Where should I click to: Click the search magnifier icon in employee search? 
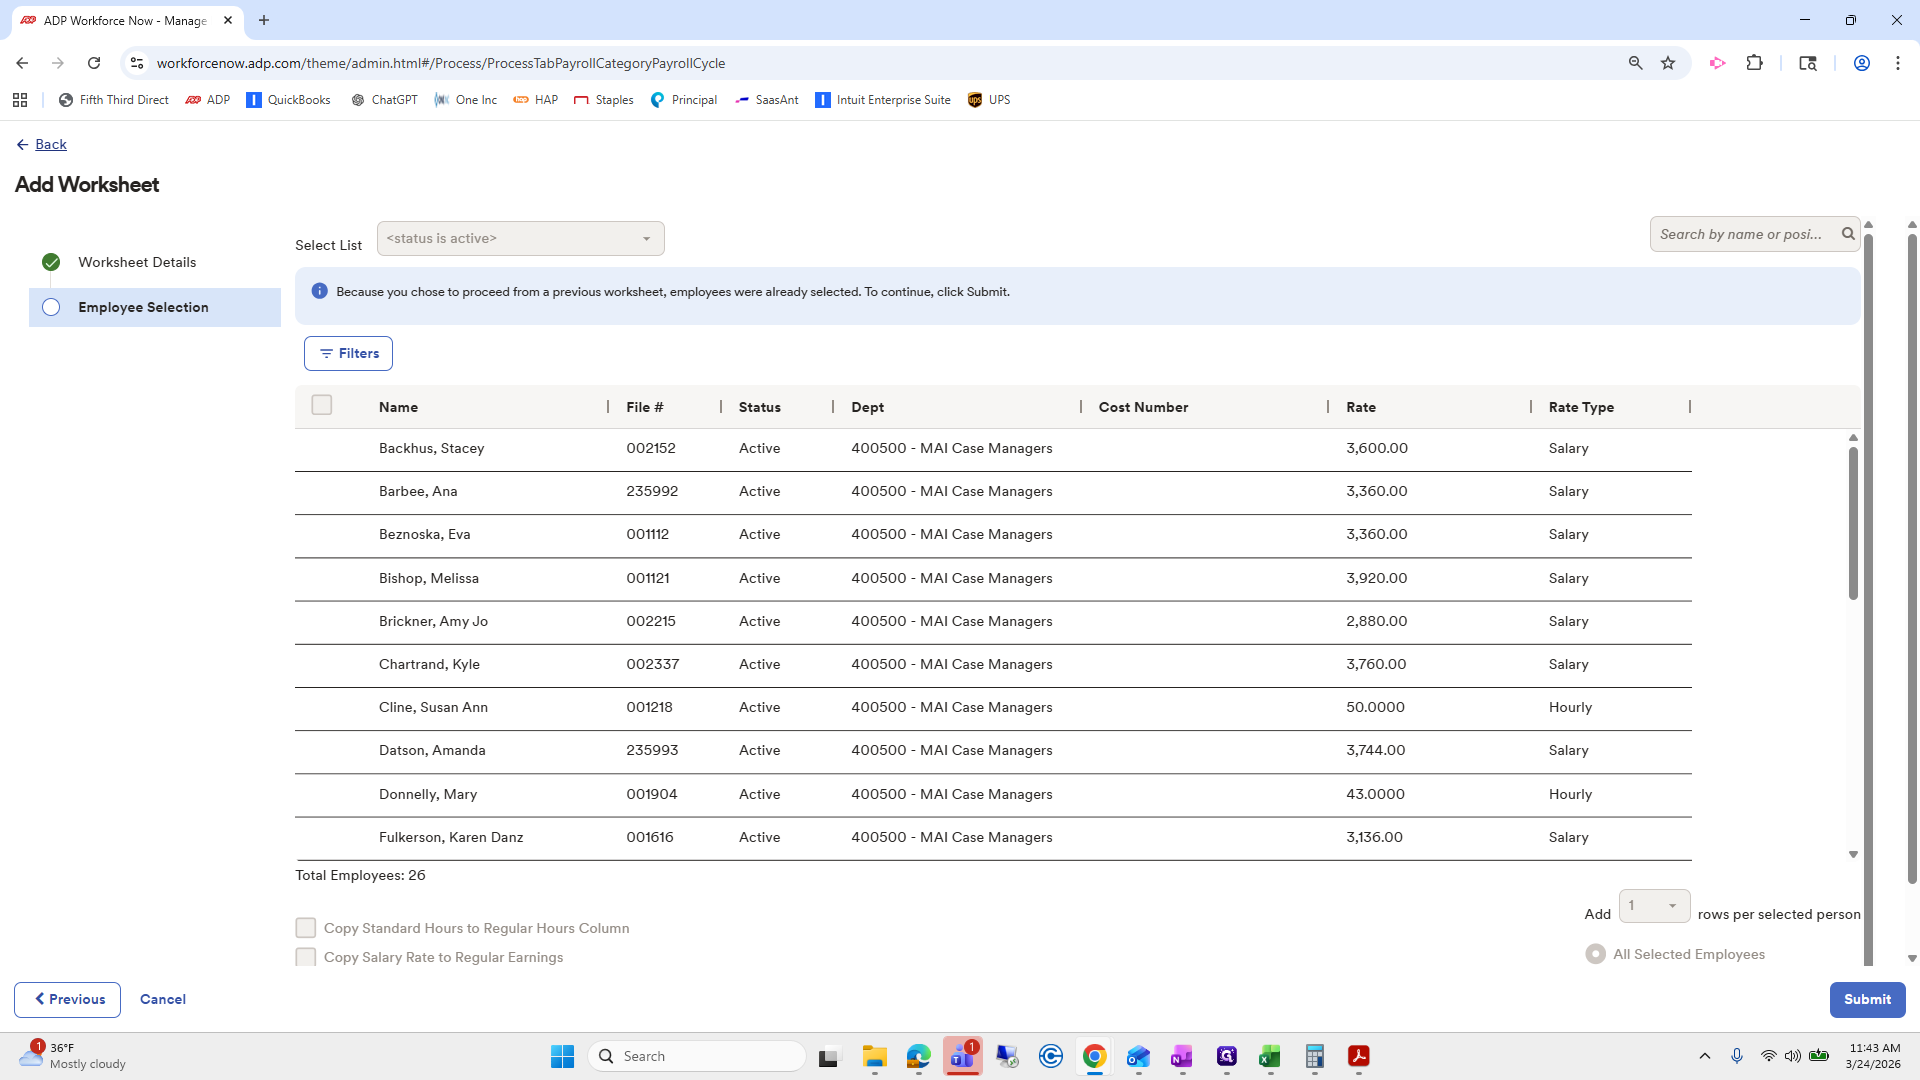click(1848, 234)
